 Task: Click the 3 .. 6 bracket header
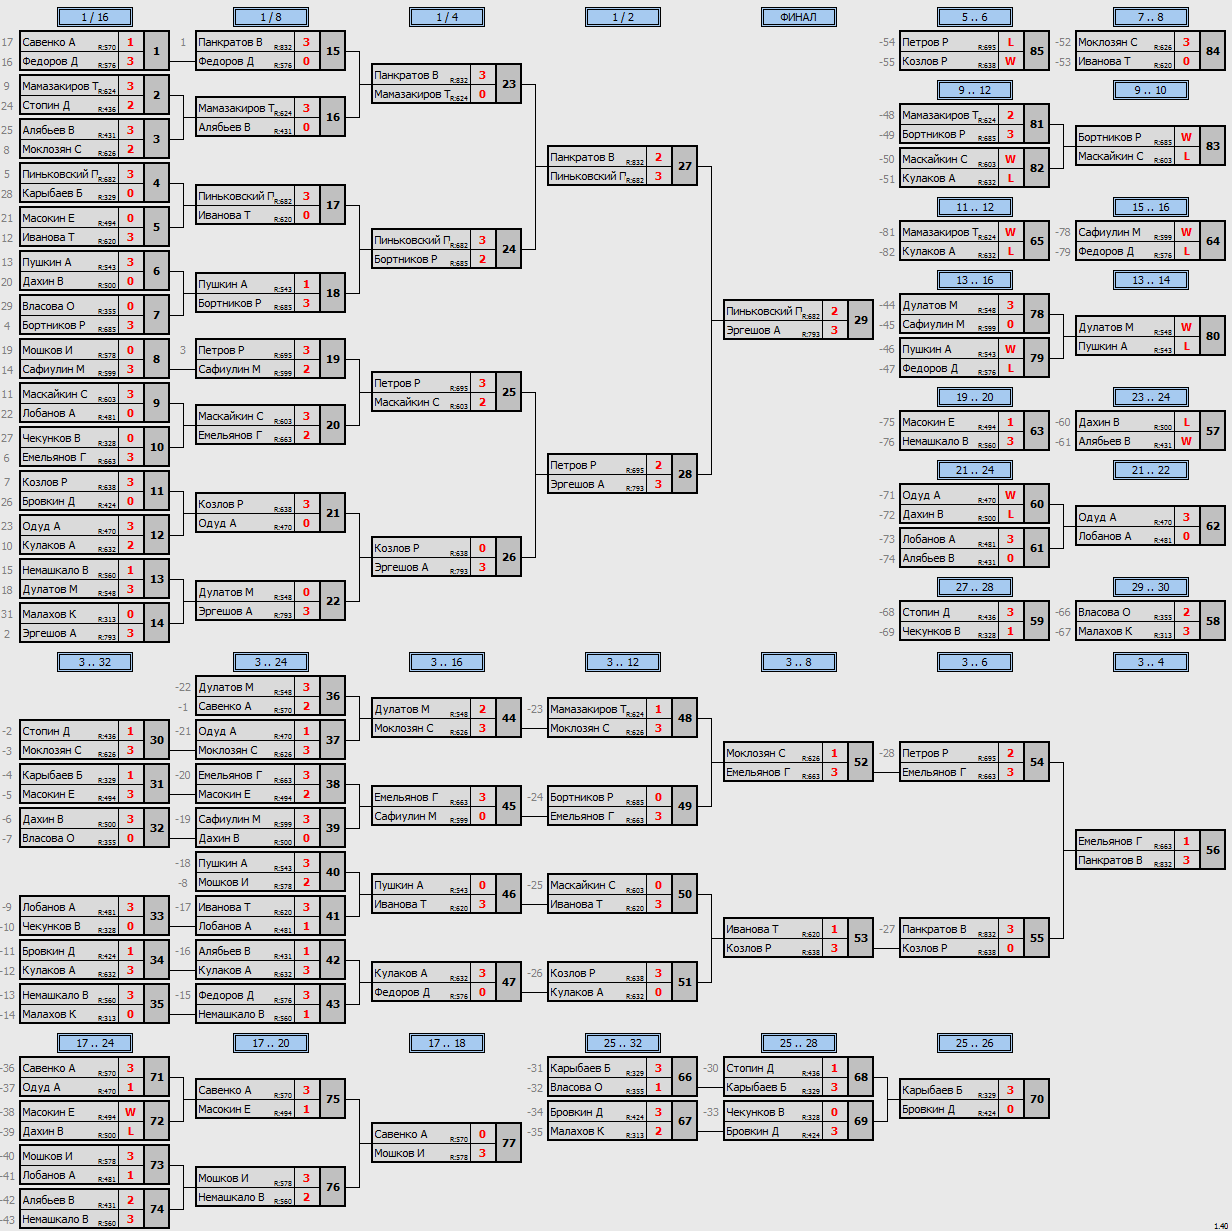[975, 662]
